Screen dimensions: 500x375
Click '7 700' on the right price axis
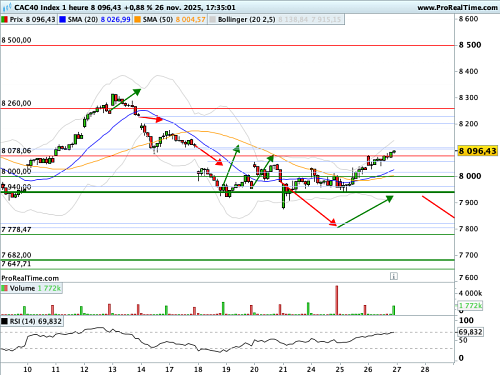[x=468, y=255]
